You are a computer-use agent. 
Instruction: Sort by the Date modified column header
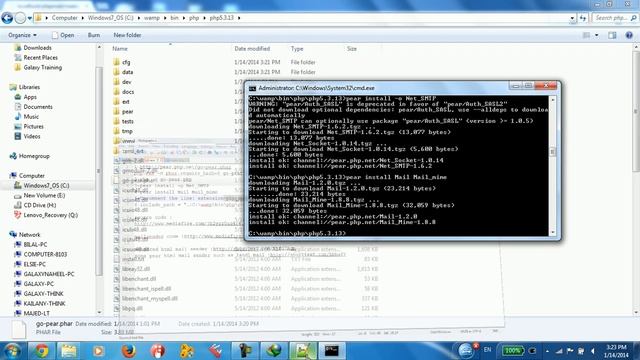click(x=252, y=49)
